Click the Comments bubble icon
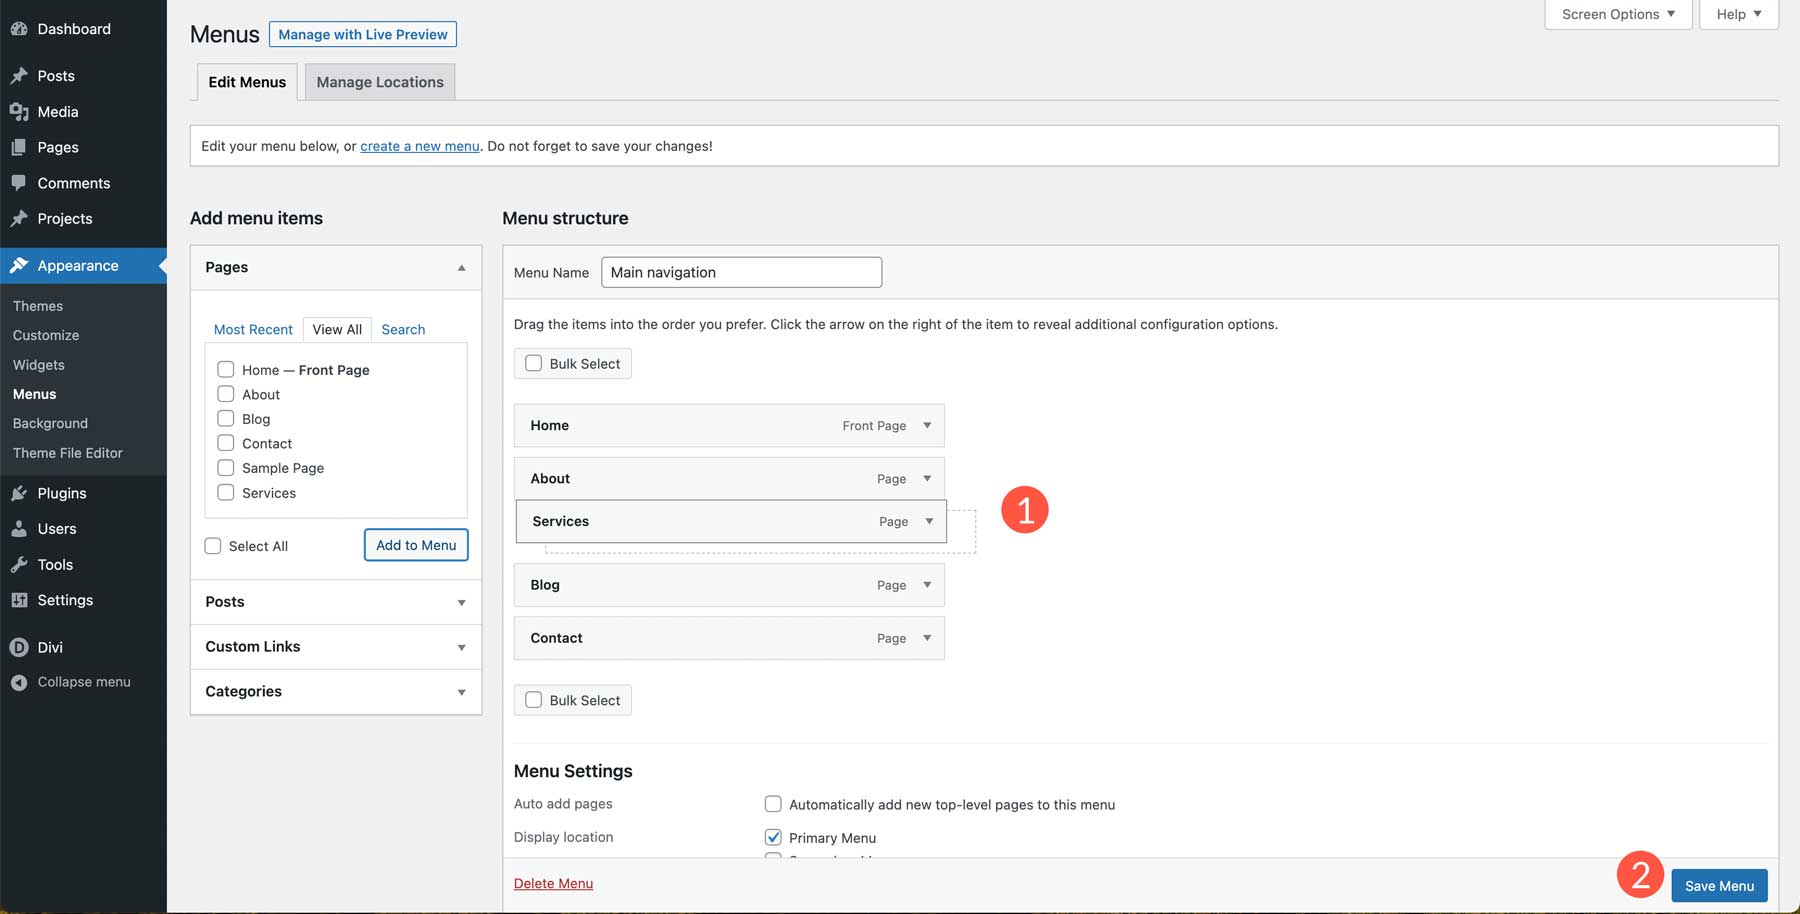1800x914 pixels. click(19, 183)
